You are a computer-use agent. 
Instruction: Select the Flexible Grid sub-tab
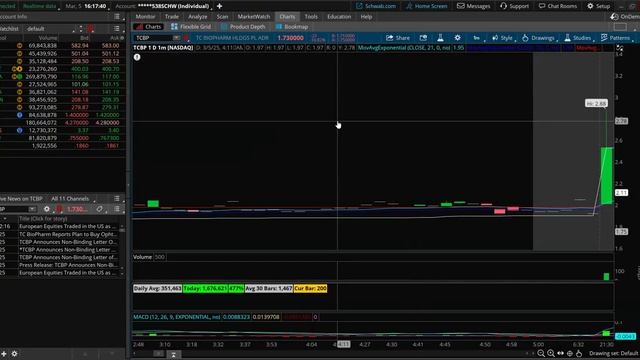191,27
